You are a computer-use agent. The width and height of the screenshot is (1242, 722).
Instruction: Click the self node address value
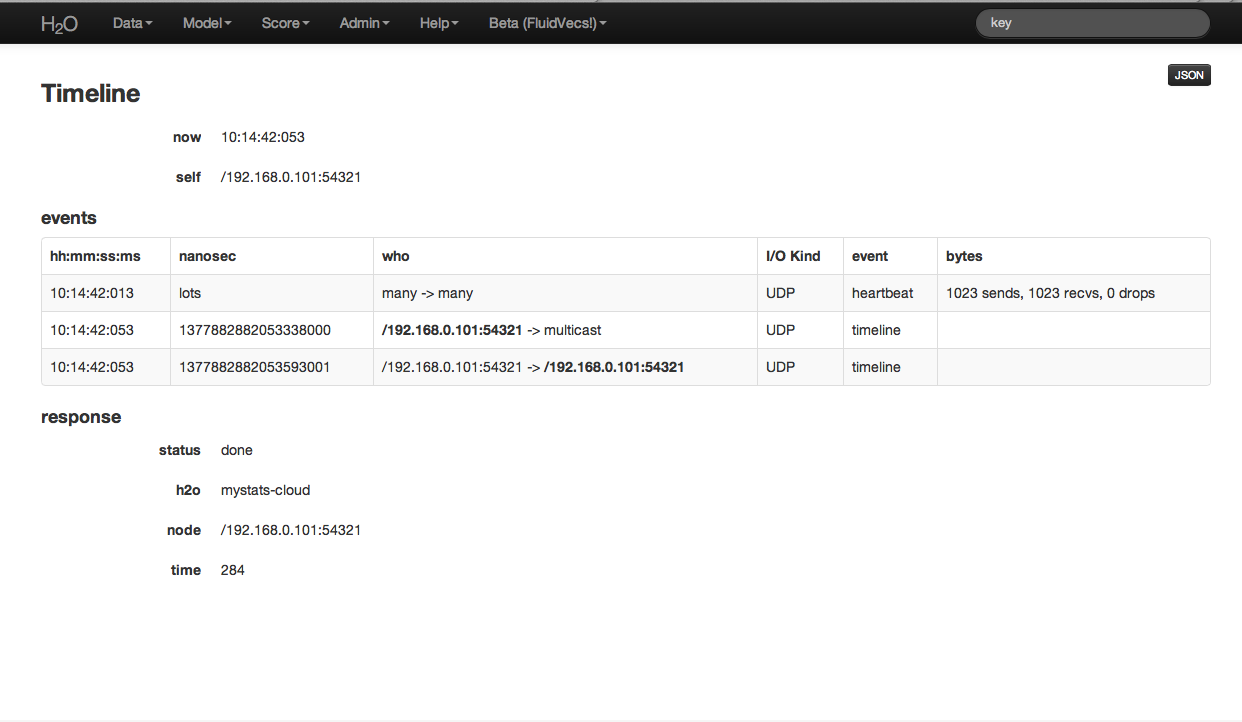click(290, 177)
